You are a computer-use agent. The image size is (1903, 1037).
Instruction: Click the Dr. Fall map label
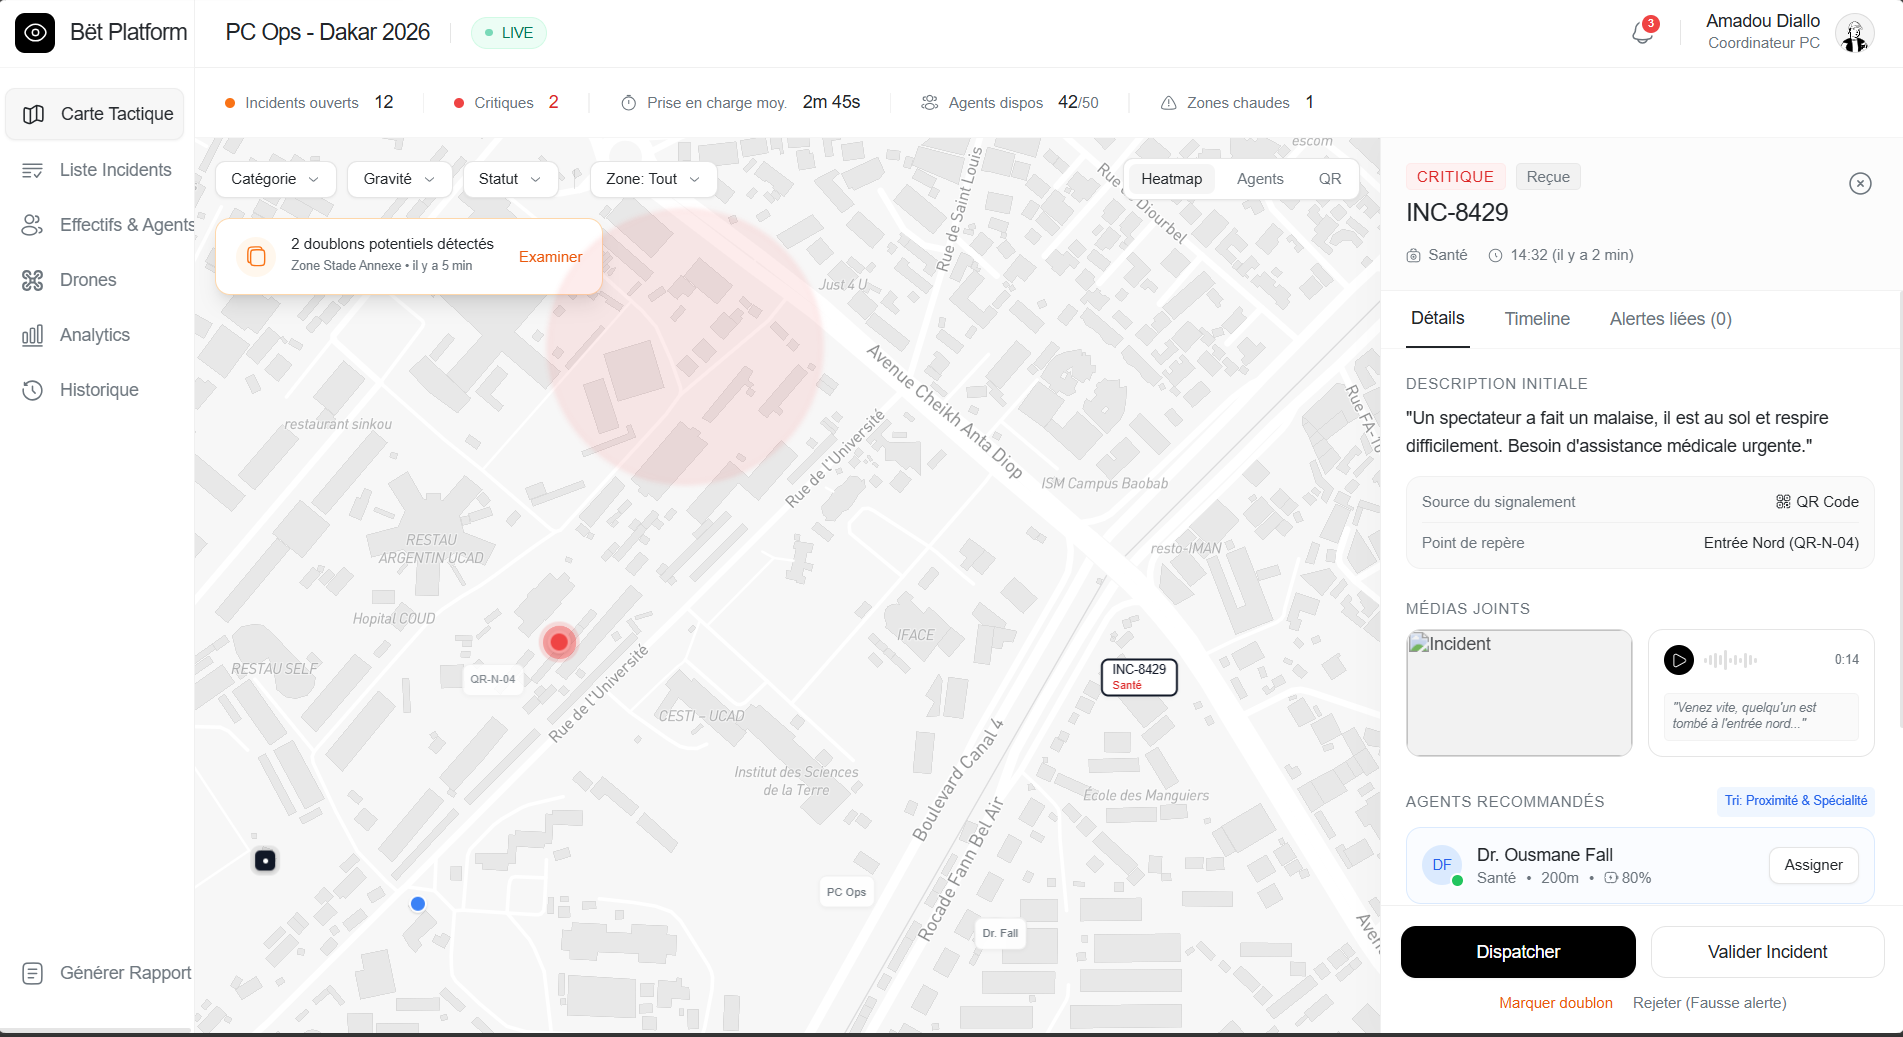(1000, 933)
